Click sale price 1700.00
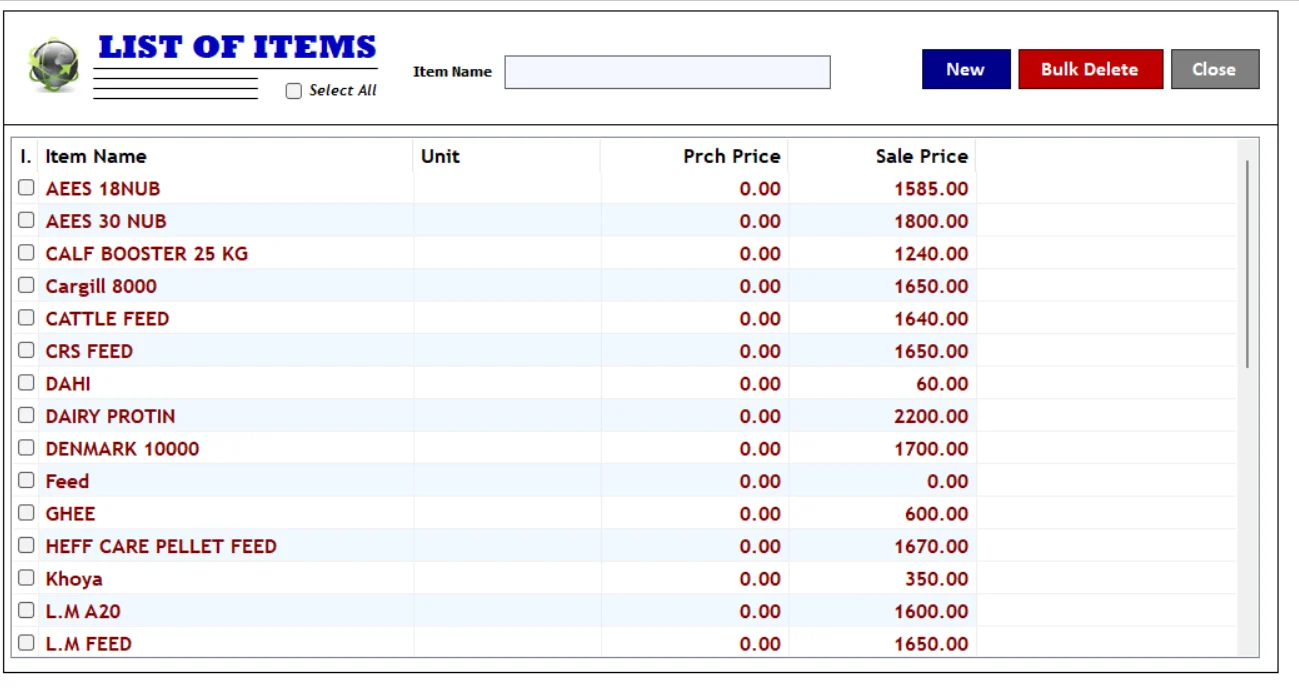 click(931, 449)
